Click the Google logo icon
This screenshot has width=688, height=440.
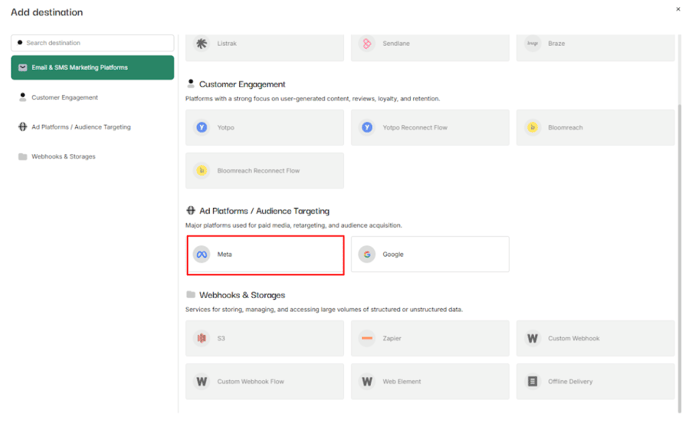point(367,254)
